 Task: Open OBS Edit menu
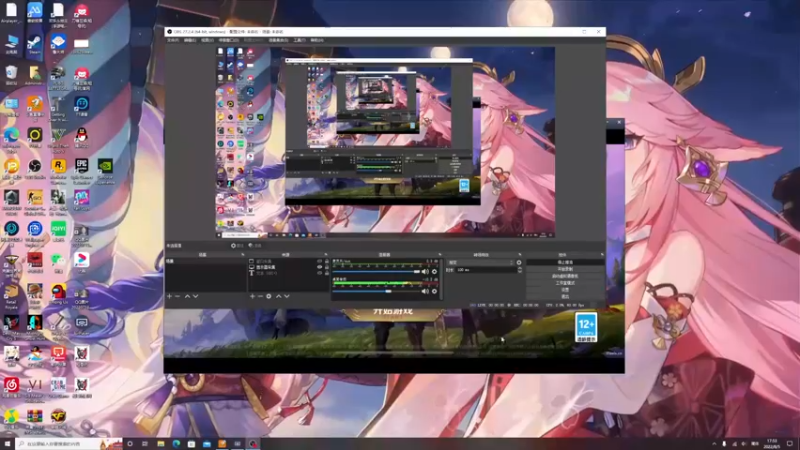tap(190, 40)
